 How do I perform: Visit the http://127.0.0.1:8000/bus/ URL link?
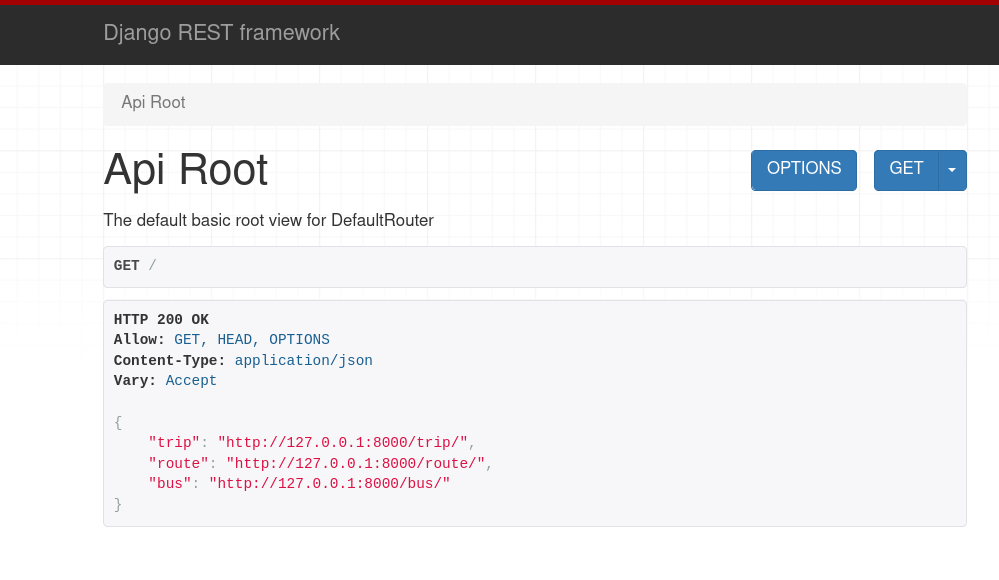click(329, 484)
